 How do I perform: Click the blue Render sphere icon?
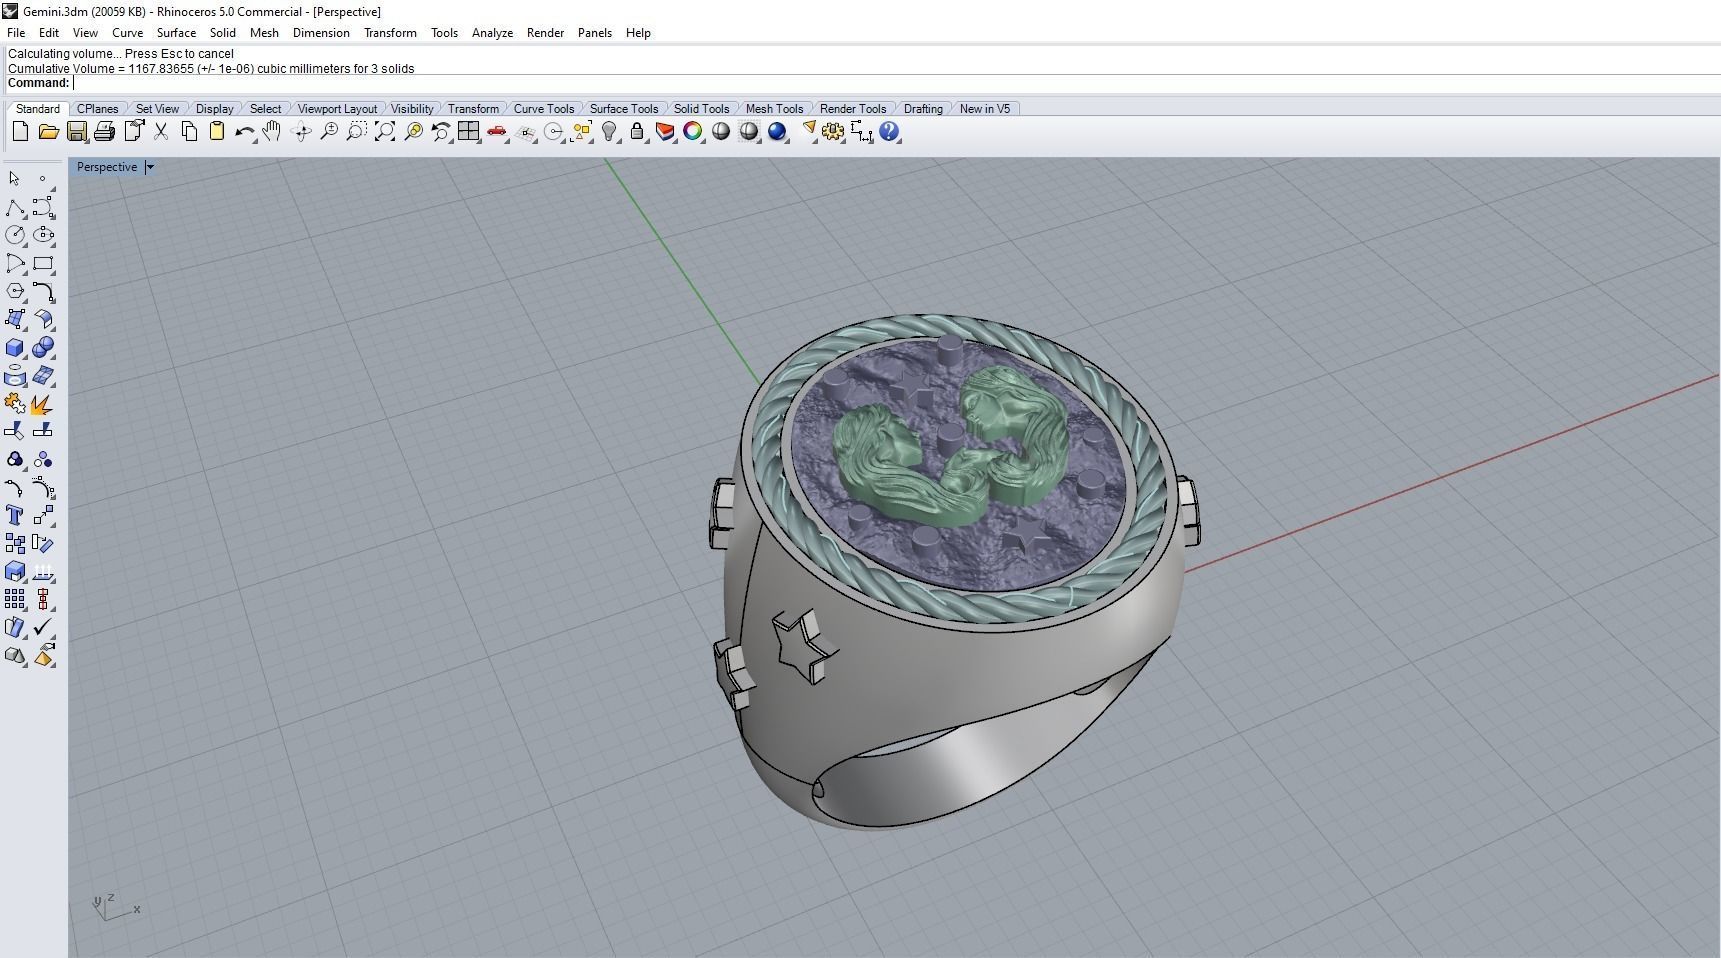pyautogui.click(x=777, y=131)
